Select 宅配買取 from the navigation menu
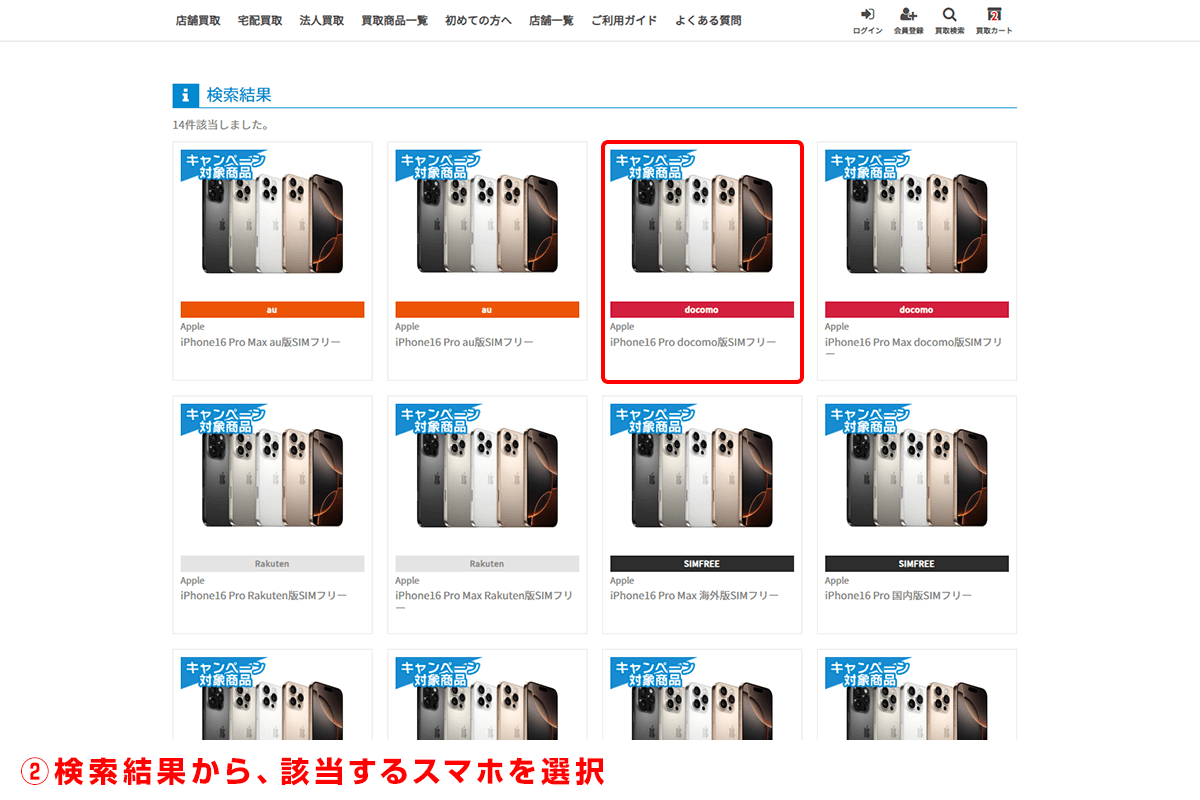 260,19
